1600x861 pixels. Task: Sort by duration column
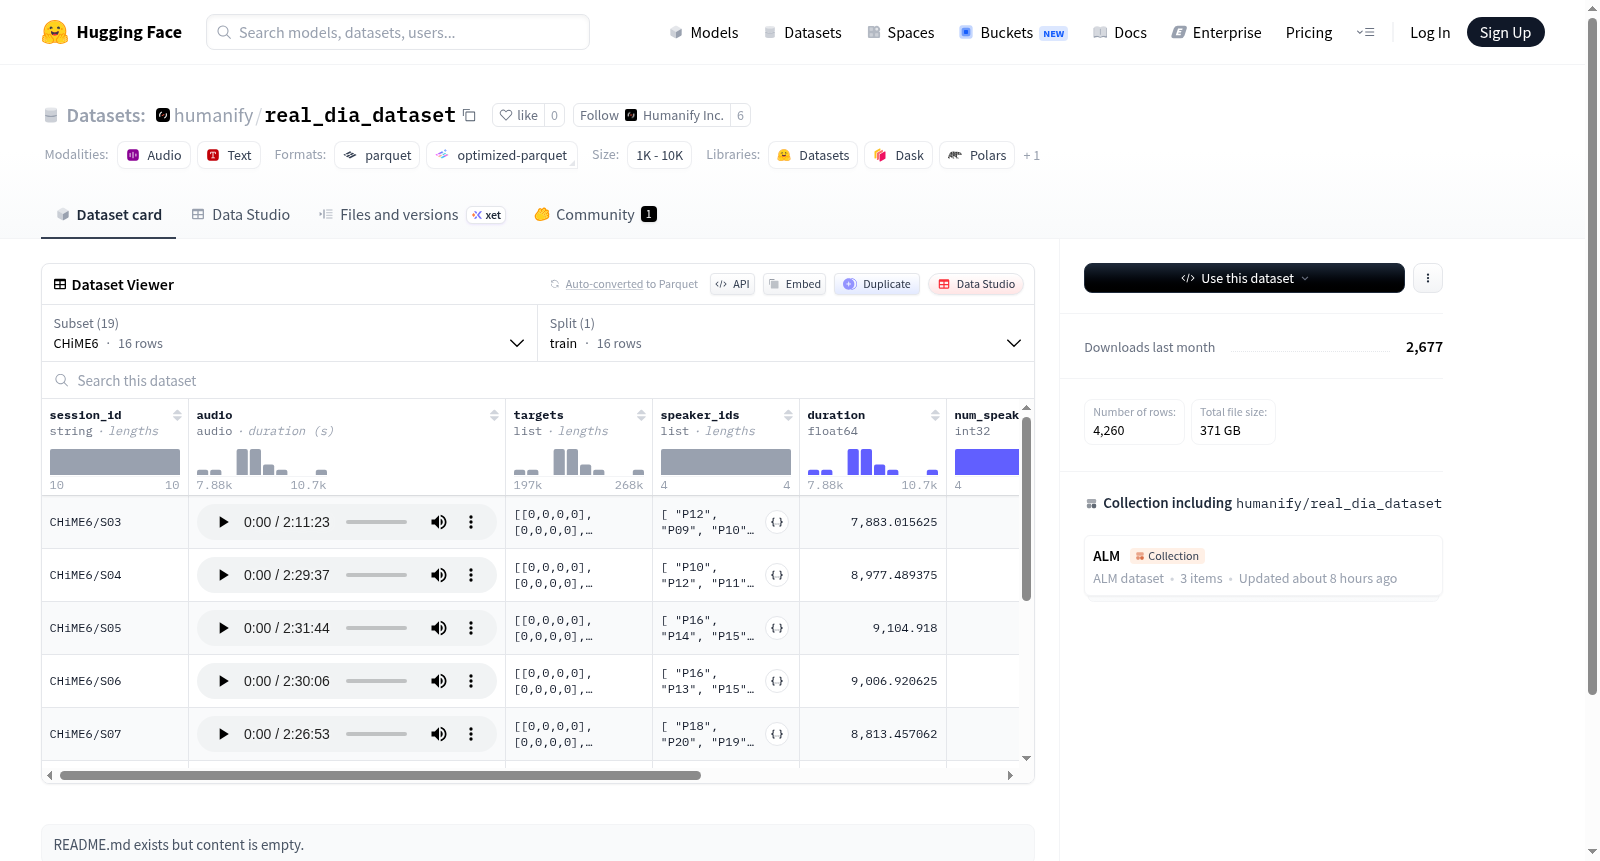935,415
